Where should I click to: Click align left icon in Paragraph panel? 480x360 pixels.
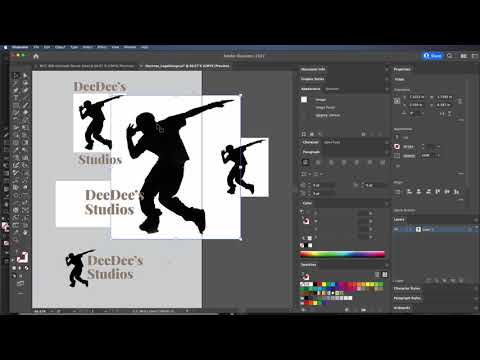point(306,163)
